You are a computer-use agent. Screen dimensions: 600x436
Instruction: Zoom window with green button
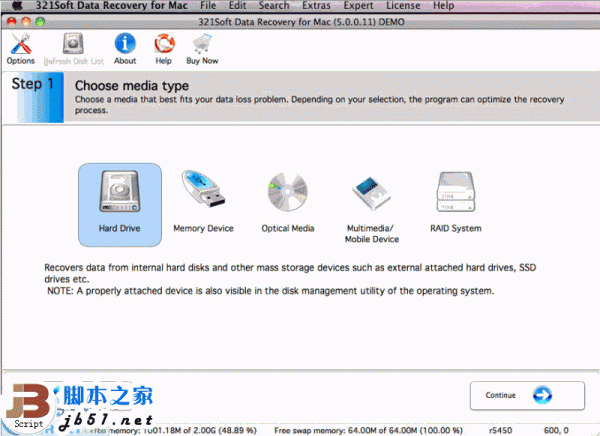pyautogui.click(x=40, y=22)
